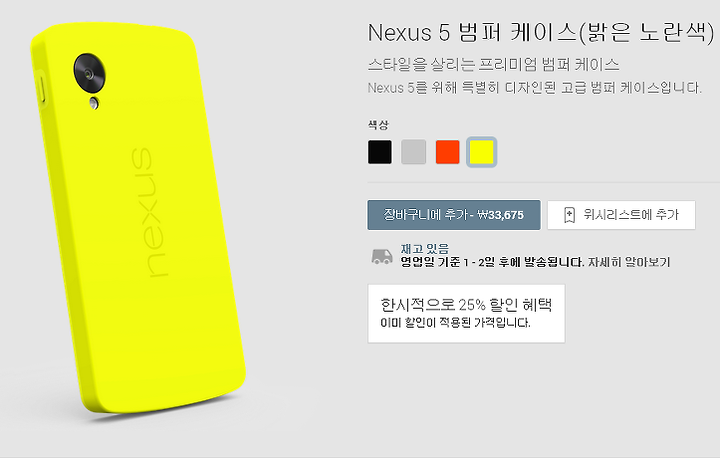This screenshot has height=458, width=720.
Task: Pick the orange-red color swatch
Action: click(x=448, y=152)
